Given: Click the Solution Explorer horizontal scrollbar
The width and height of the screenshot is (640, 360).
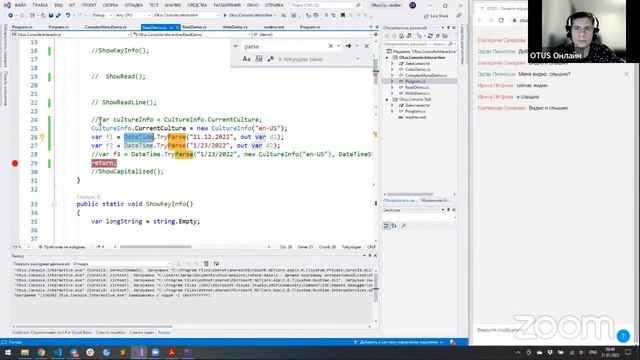Looking at the screenshot, I should (x=410, y=194).
